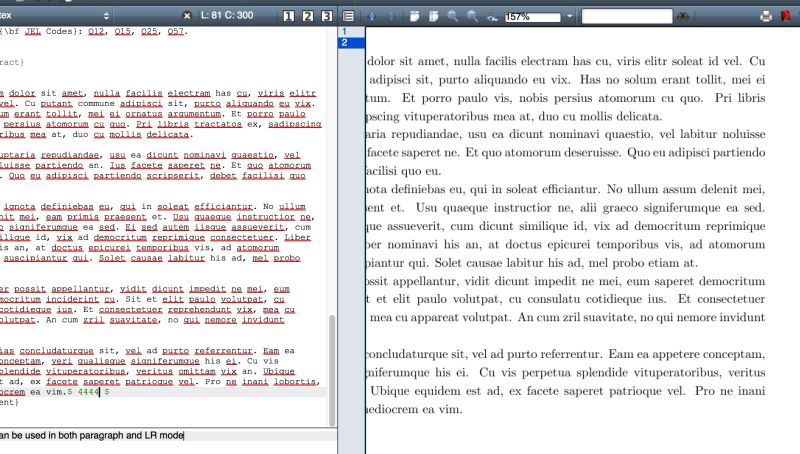Open the zoom percentage dropdown arrow
This screenshot has height=454, width=800.
[x=569, y=17]
